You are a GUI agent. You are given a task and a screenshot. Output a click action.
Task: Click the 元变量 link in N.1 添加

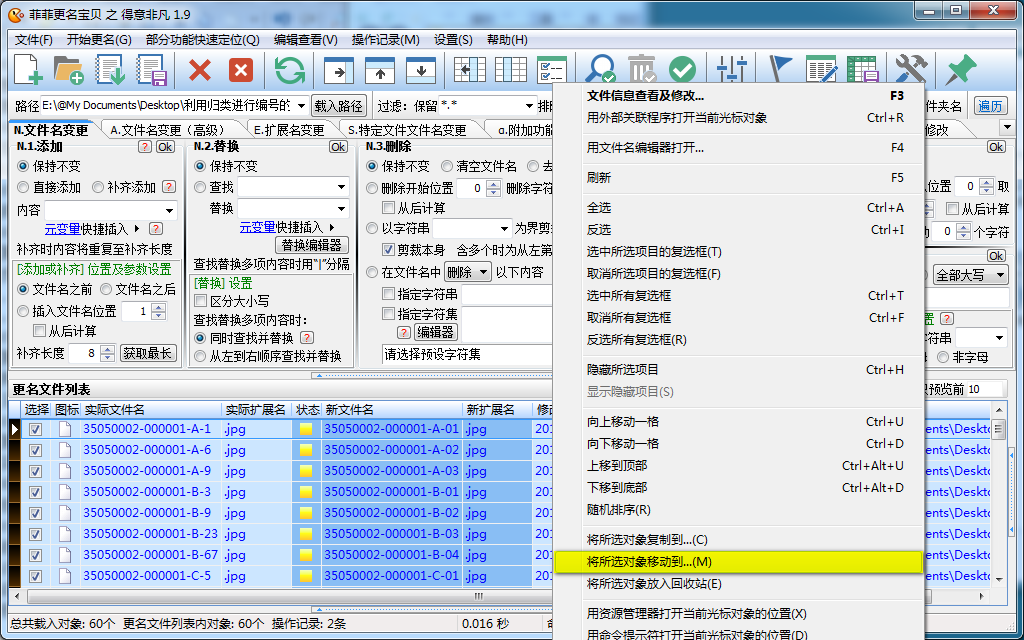(x=62, y=229)
